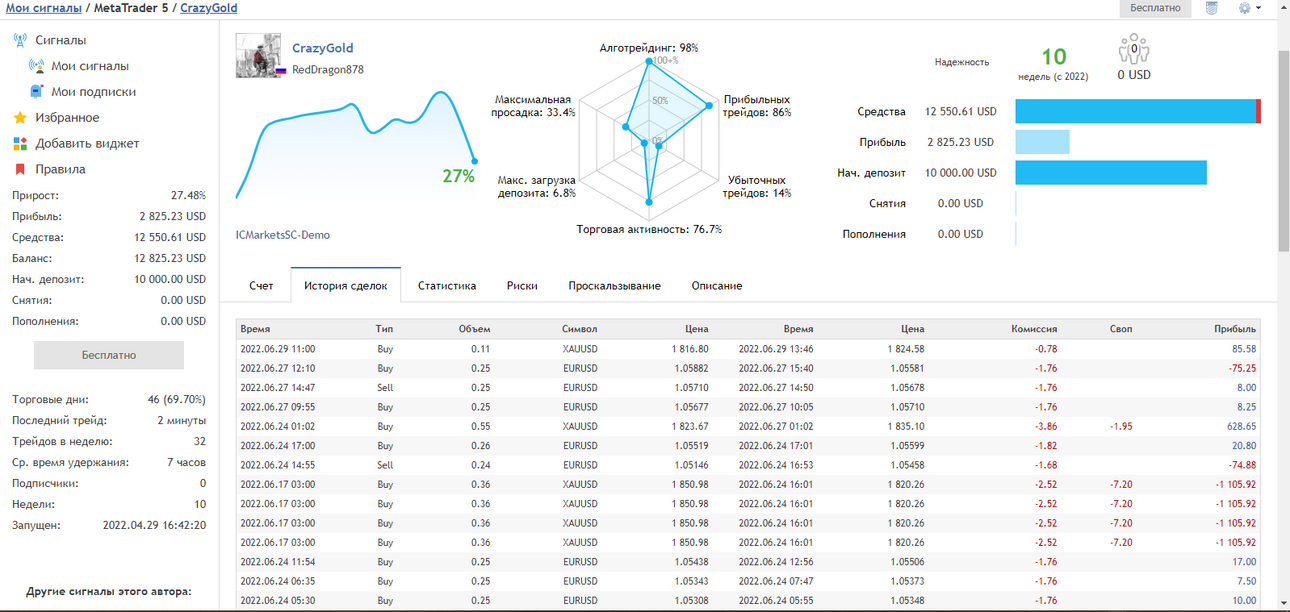The height and width of the screenshot is (612, 1290).
Task: Click the Правила bookmark icon
Action: click(20, 170)
